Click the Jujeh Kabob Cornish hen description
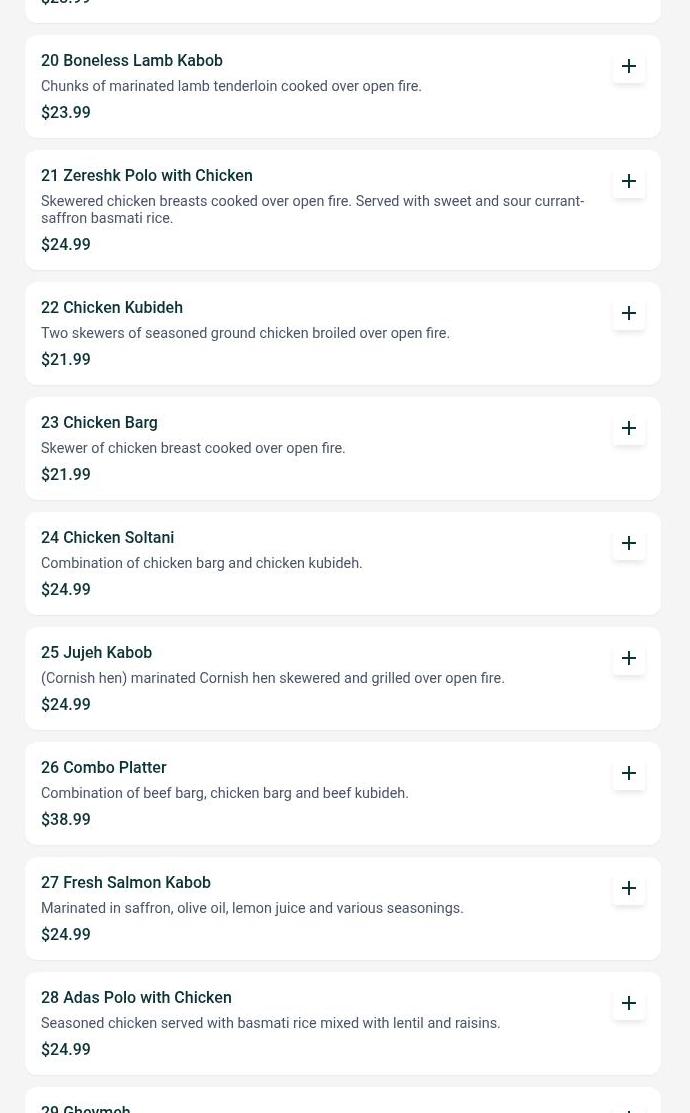This screenshot has width=690, height=1113. [x=272, y=679]
